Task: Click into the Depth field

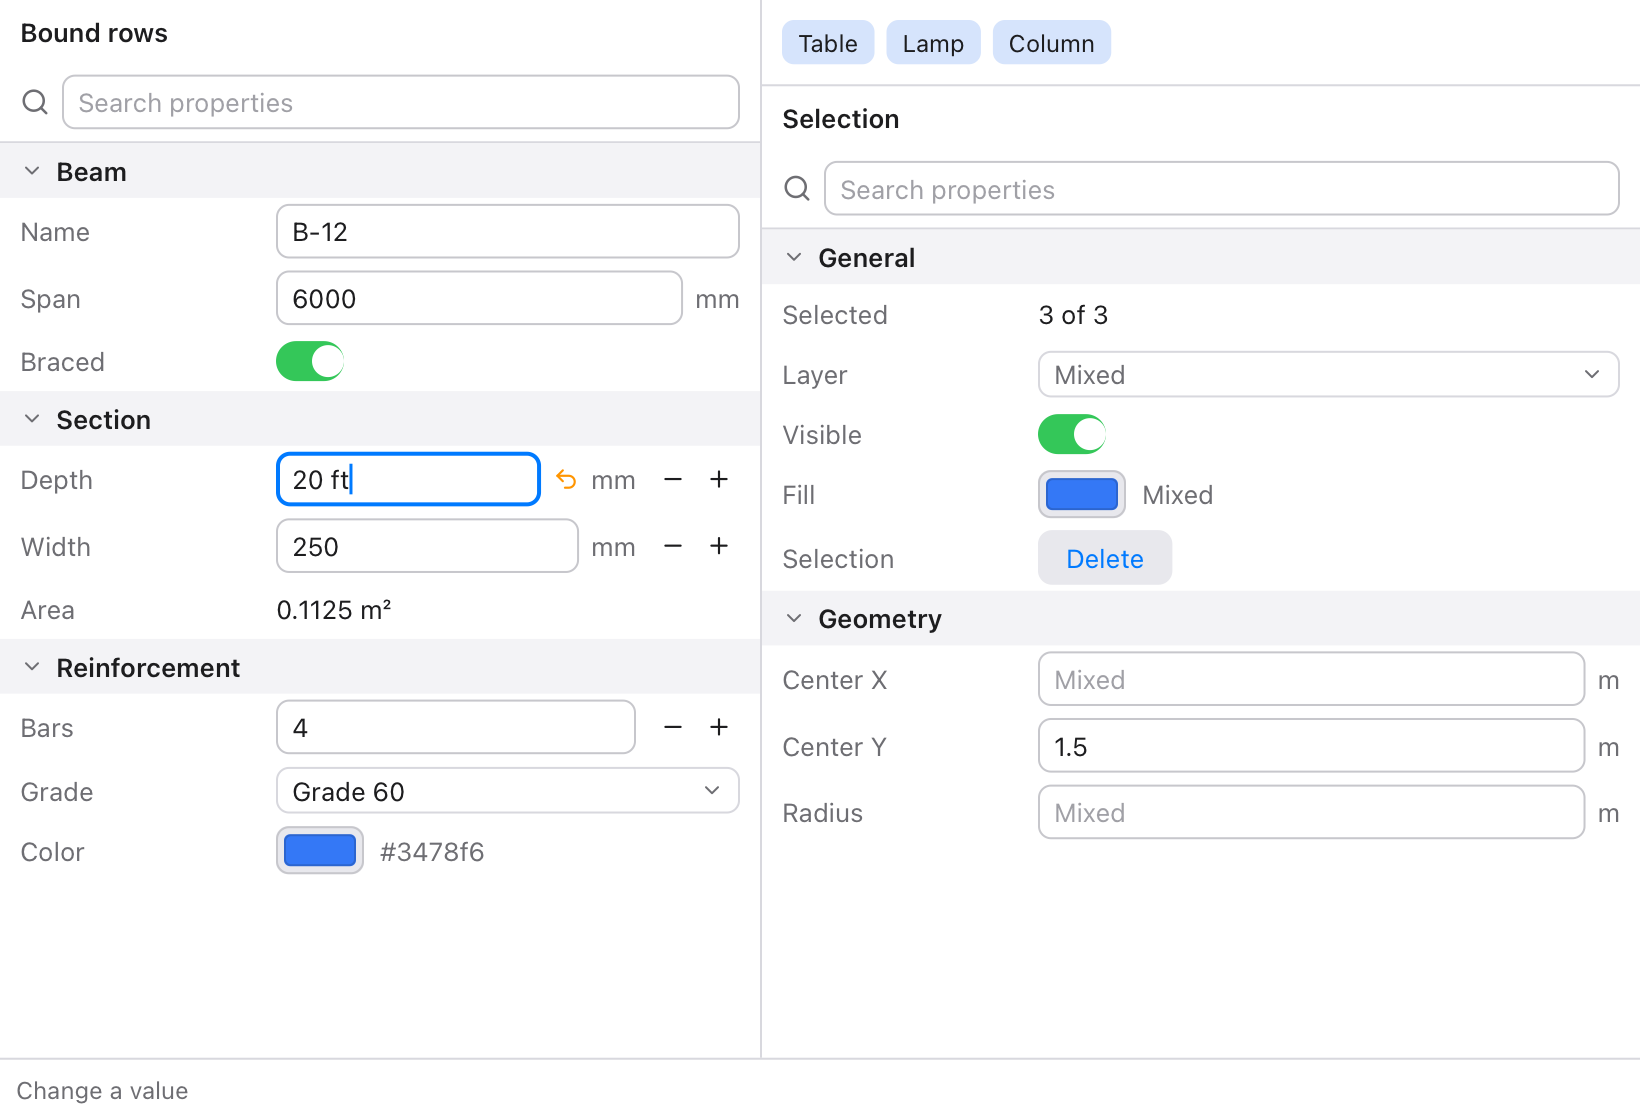Action: click(x=408, y=480)
